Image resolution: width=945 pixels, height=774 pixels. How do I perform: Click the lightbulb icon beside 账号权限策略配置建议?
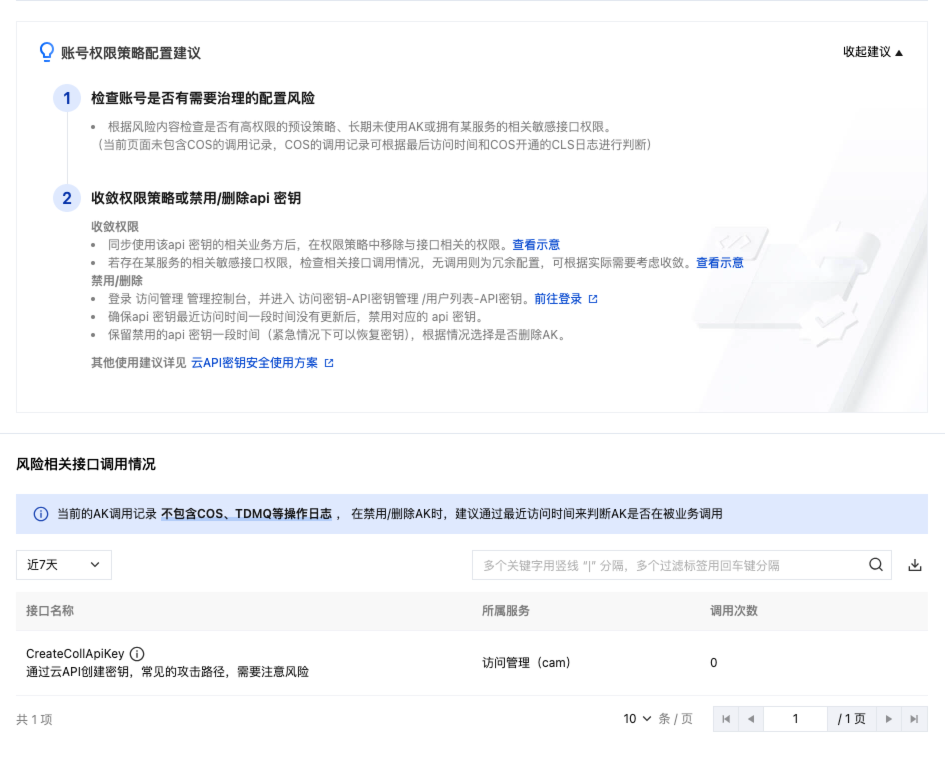46,52
